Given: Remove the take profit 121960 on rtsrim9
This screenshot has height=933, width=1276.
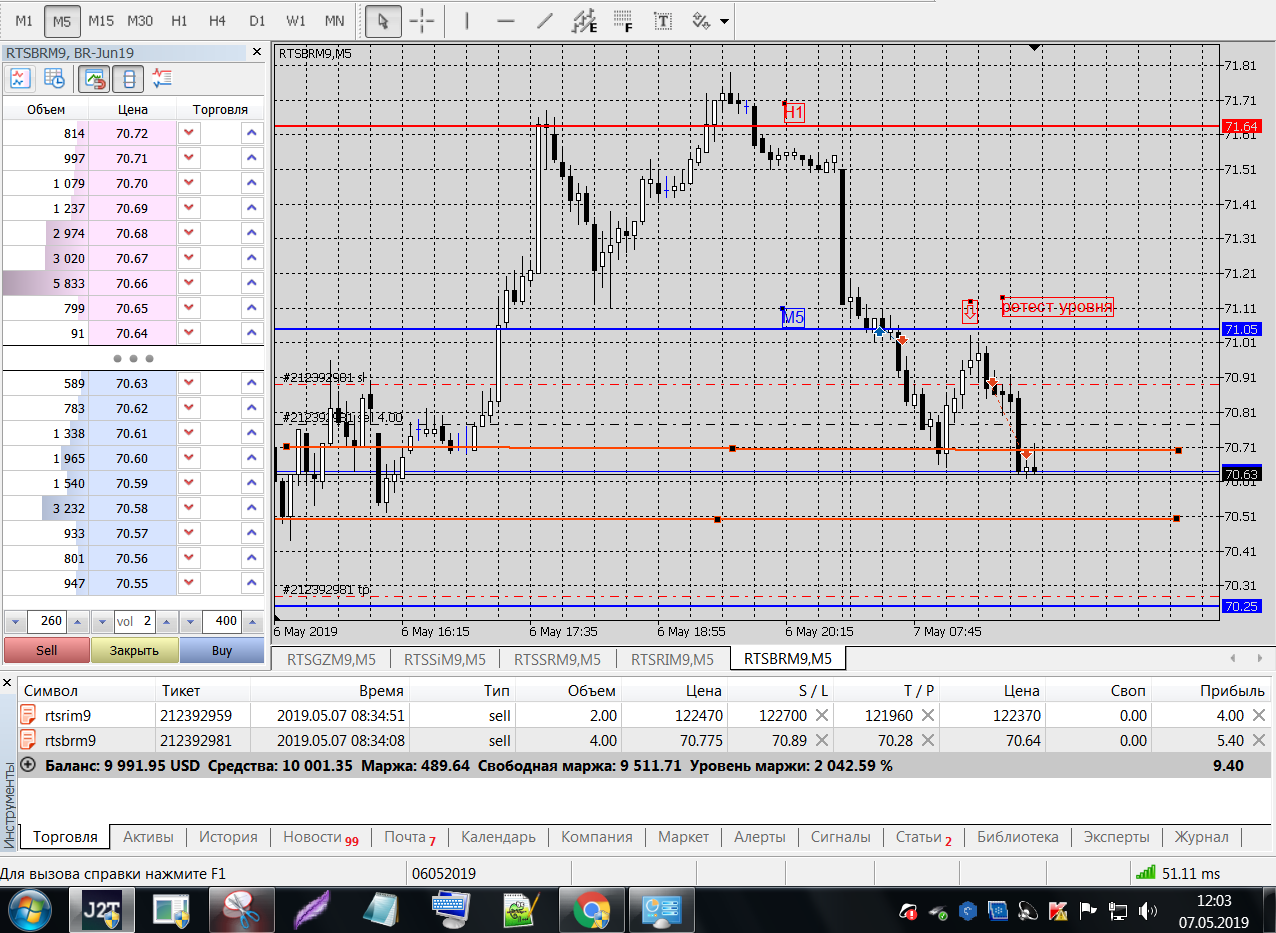Looking at the screenshot, I should [928, 715].
